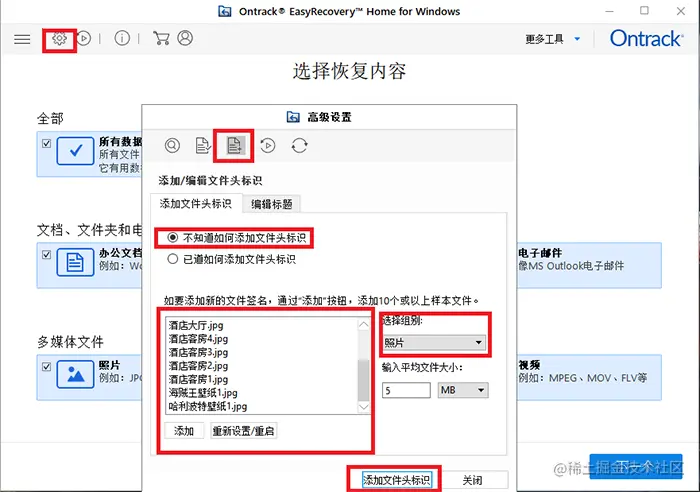Viewport: 700px width, 492px height.
Task: Click the average file size input field
Action: (x=406, y=390)
